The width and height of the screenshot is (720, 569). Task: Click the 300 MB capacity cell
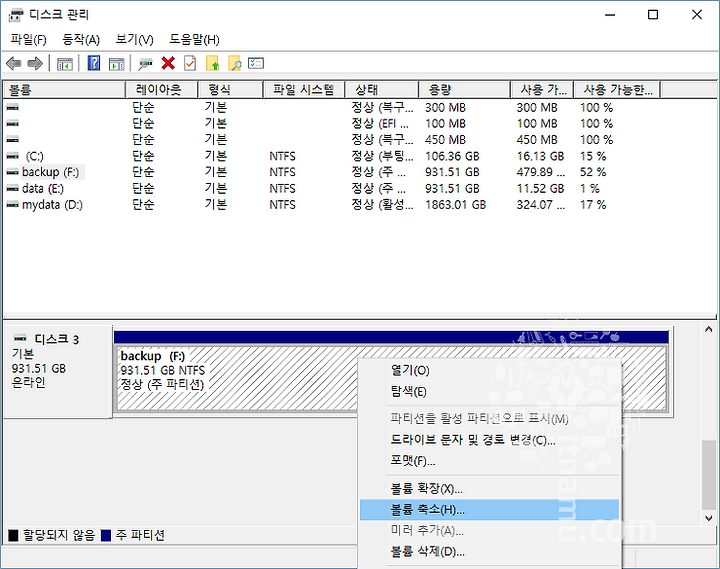point(445,108)
